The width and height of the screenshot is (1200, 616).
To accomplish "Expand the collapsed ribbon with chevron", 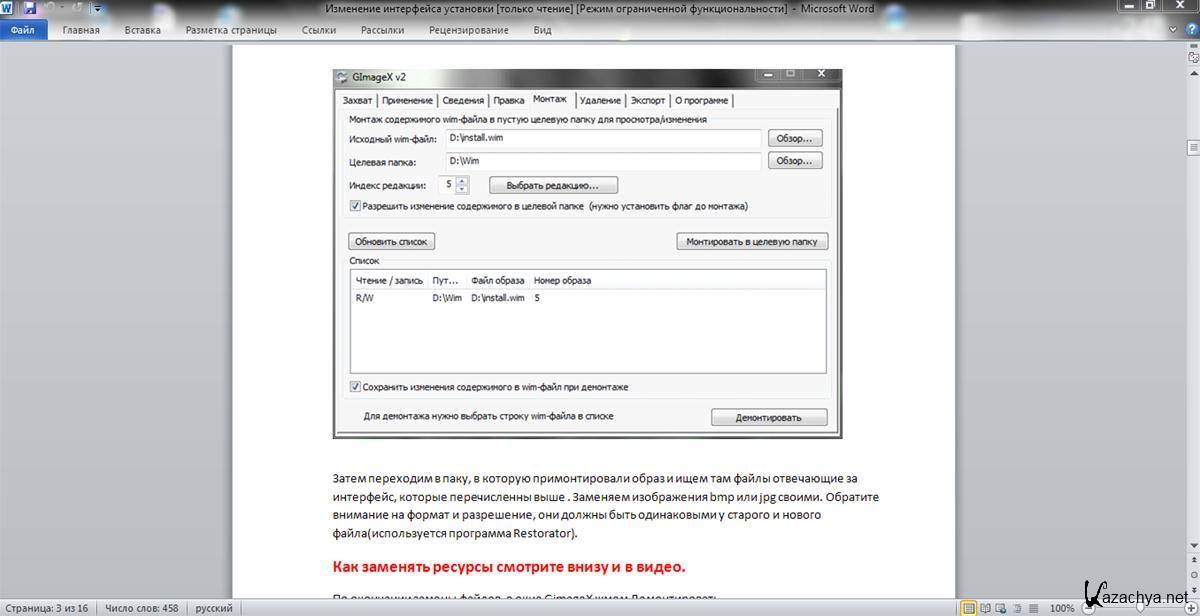I will pos(1171,30).
